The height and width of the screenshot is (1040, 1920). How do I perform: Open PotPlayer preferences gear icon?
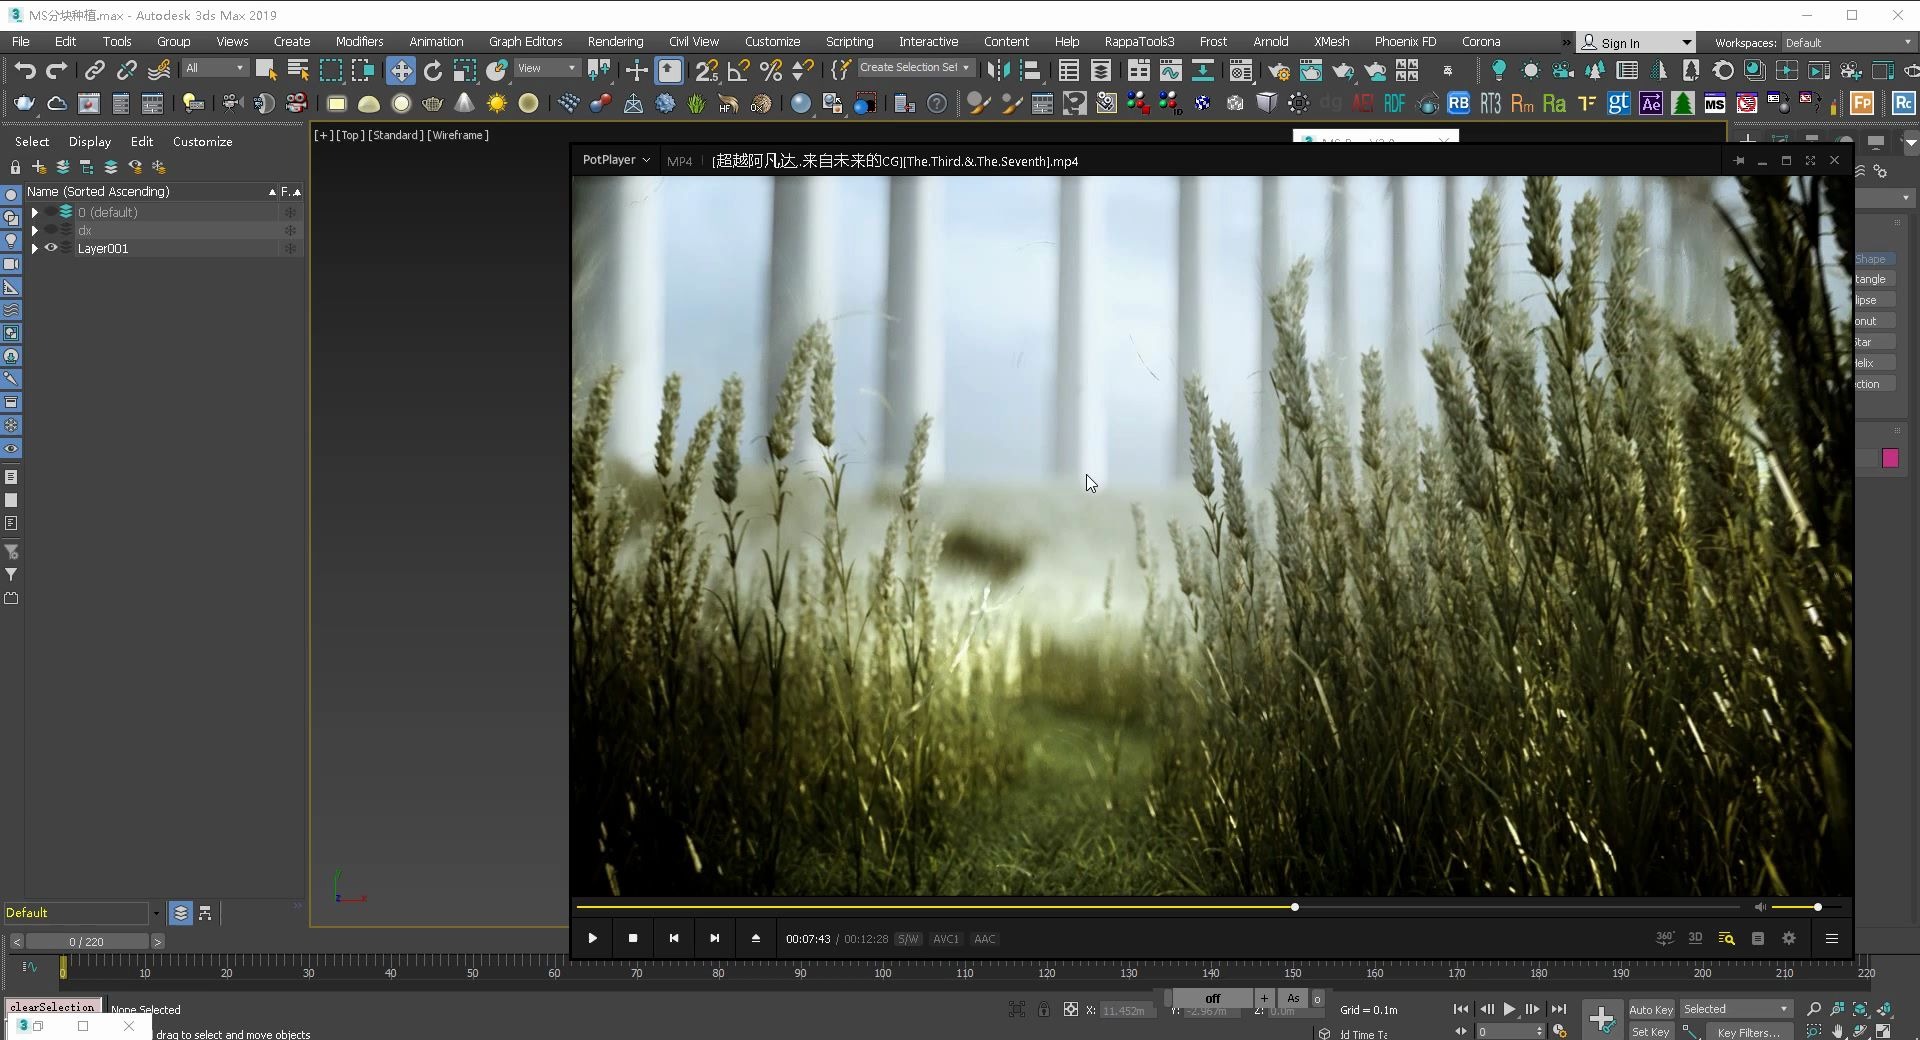pyautogui.click(x=1789, y=938)
